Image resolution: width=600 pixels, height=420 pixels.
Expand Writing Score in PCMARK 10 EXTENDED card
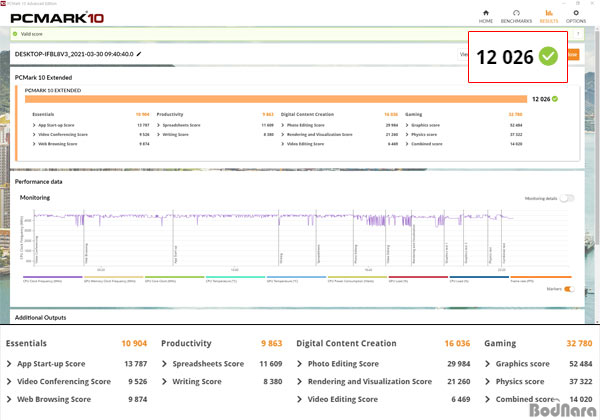click(158, 135)
